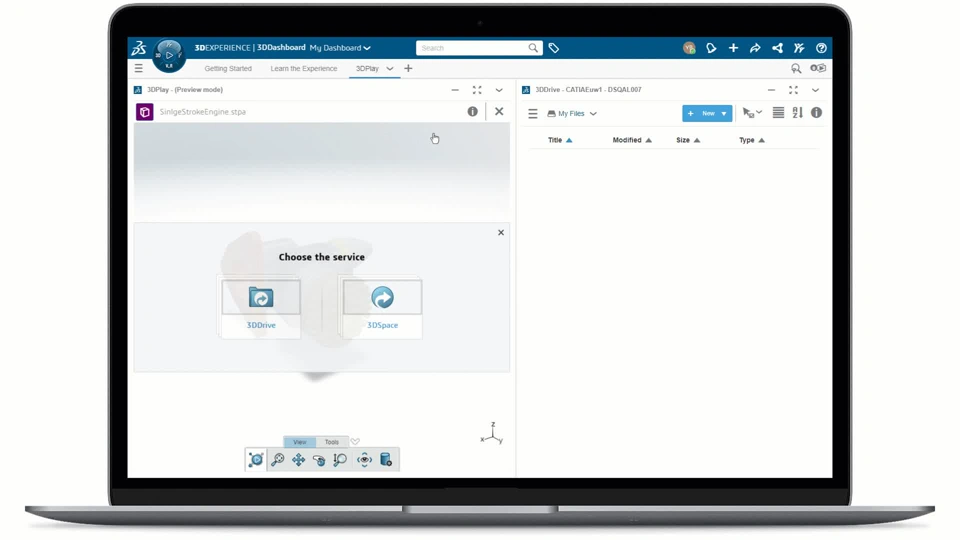Image resolution: width=960 pixels, height=540 pixels.
Task: Sort by Modified column
Action: click(632, 140)
